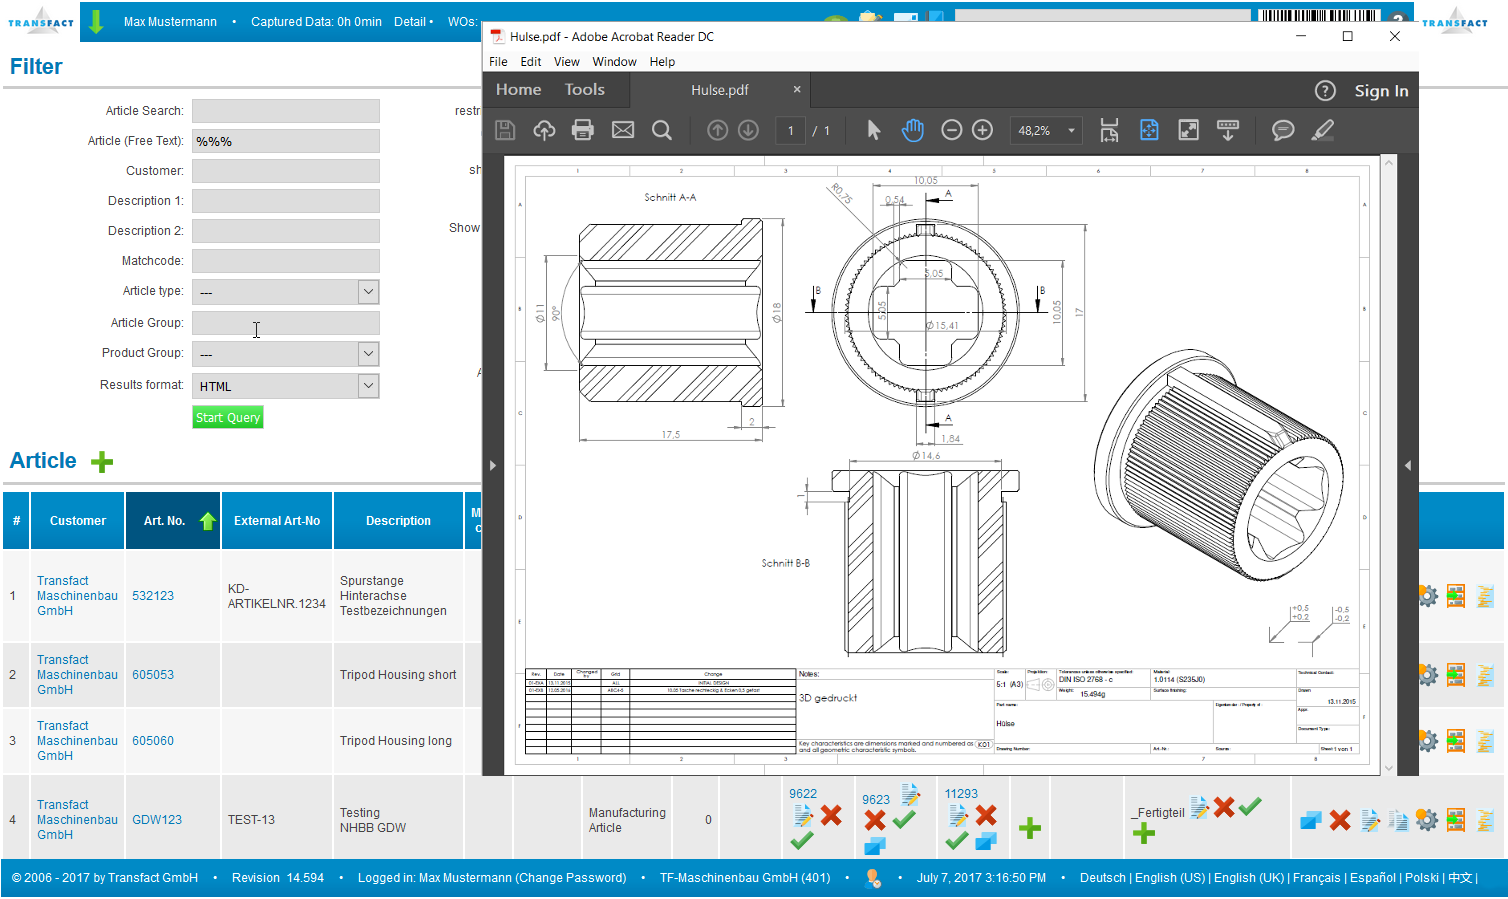Screen dimensions: 1508x899
Task: Click Article (Free Text) field
Action: coord(286,141)
